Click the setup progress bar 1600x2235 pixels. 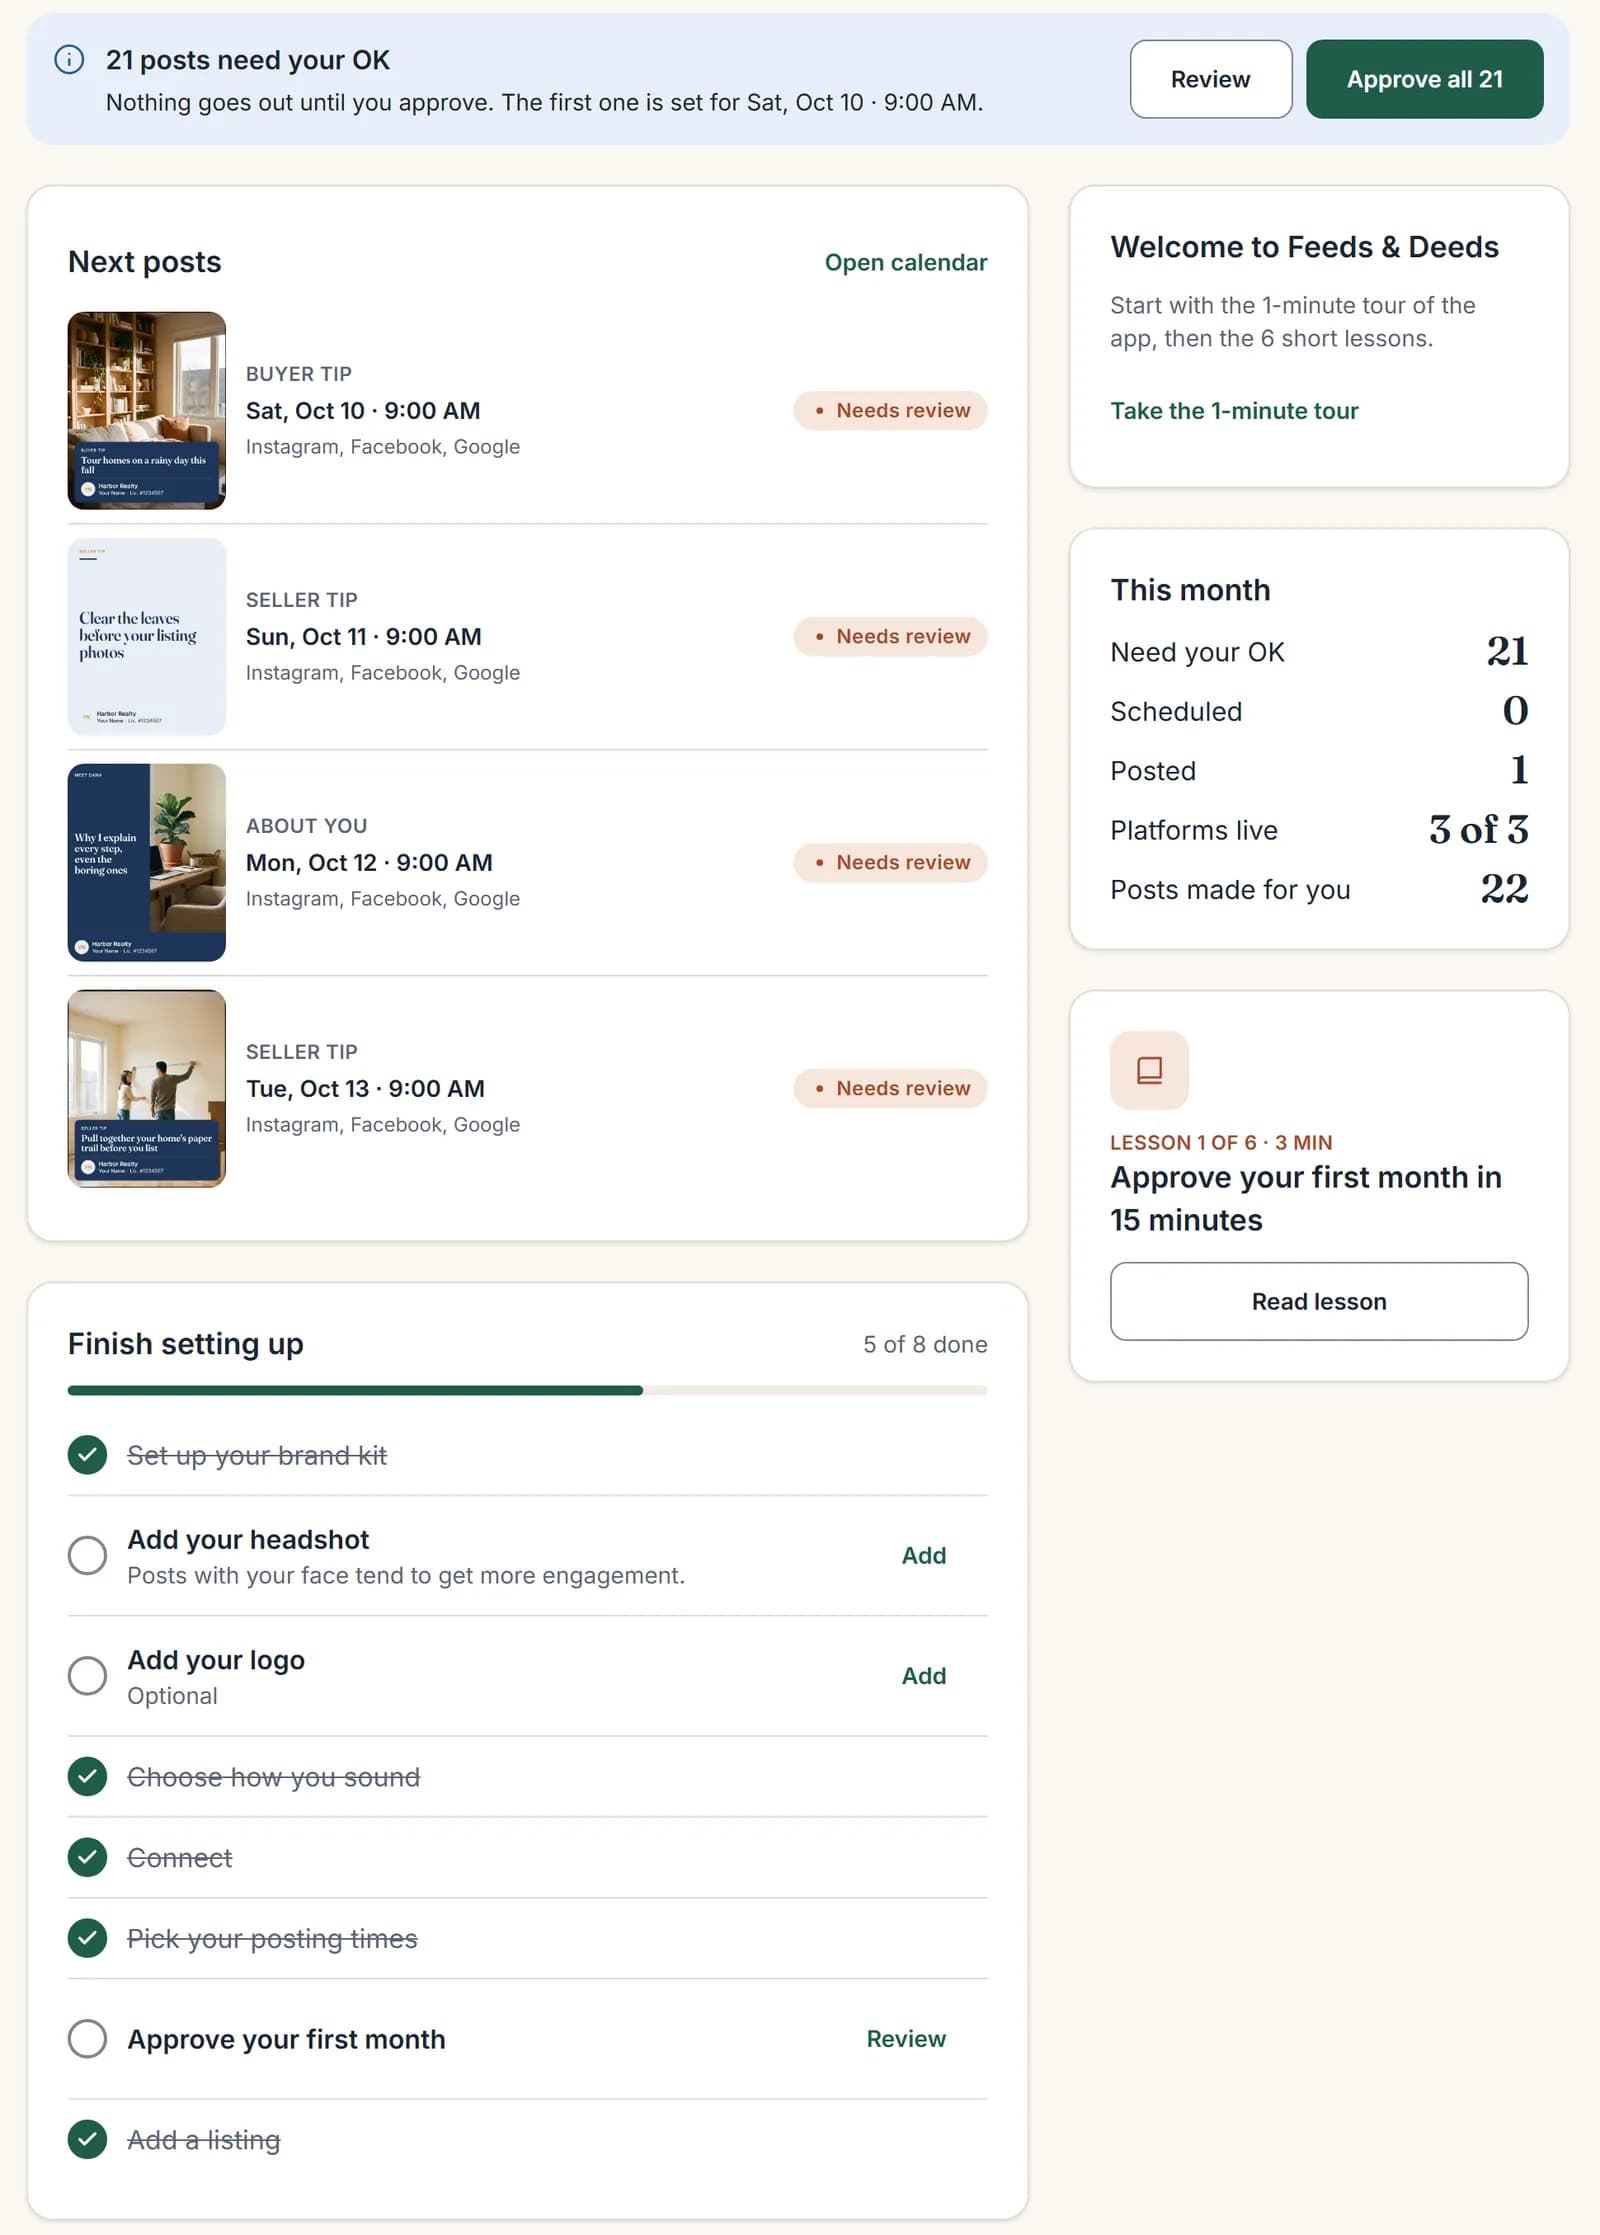(x=527, y=1390)
